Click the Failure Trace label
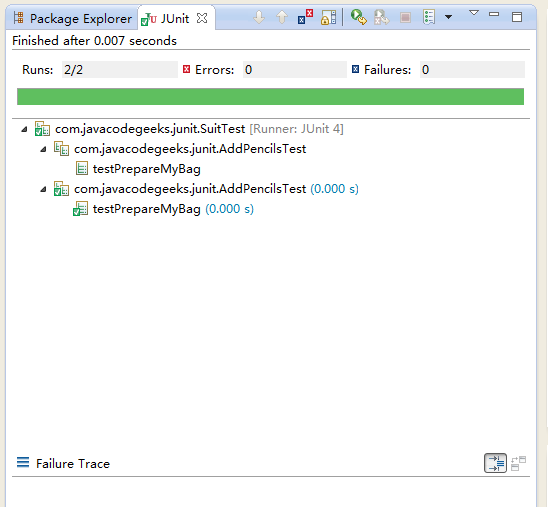 tap(73, 464)
